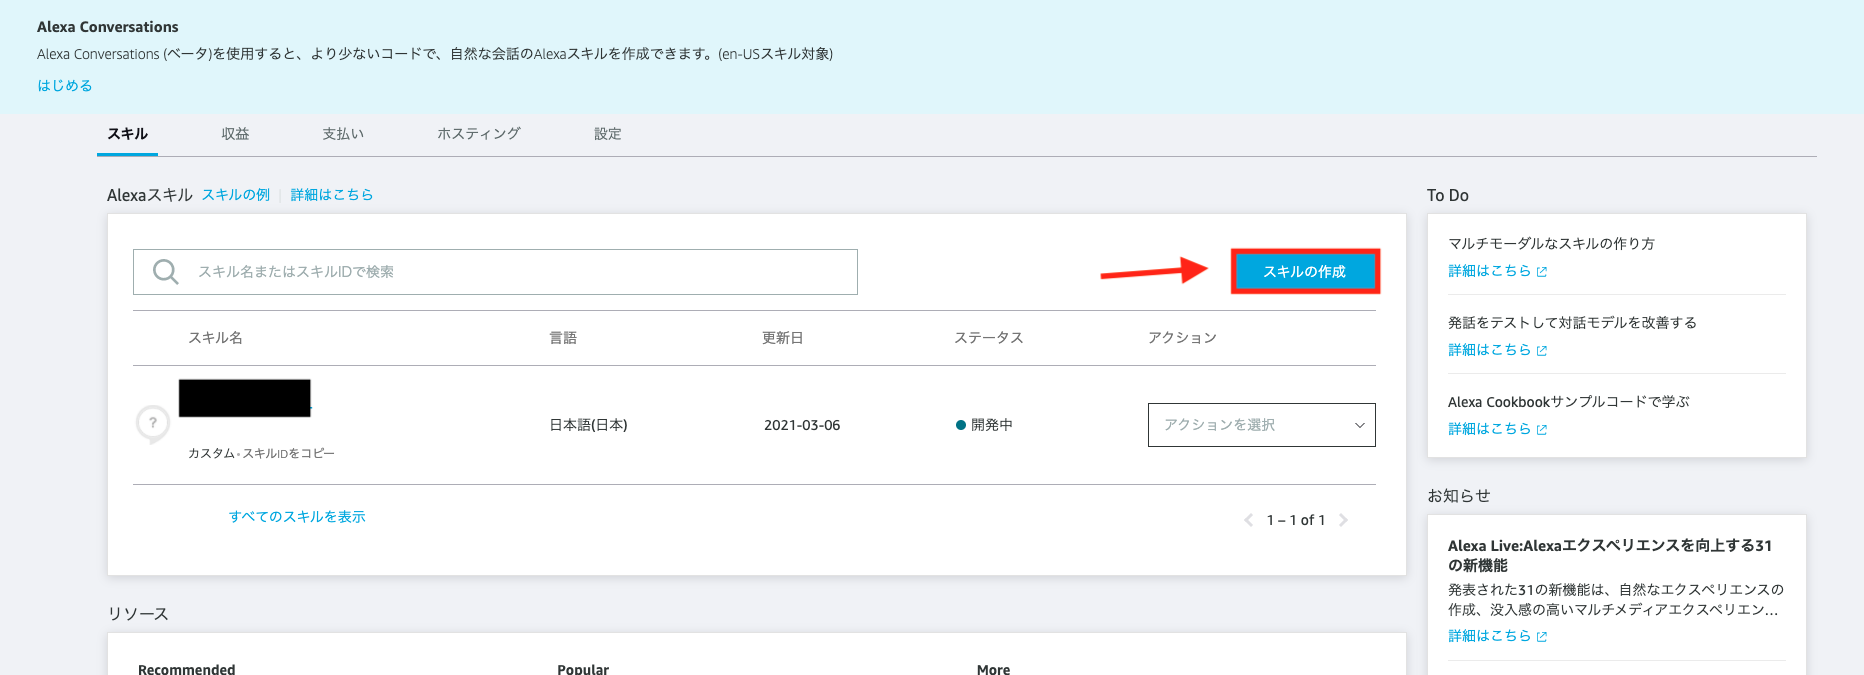Go to next page of skills

pos(1344,520)
